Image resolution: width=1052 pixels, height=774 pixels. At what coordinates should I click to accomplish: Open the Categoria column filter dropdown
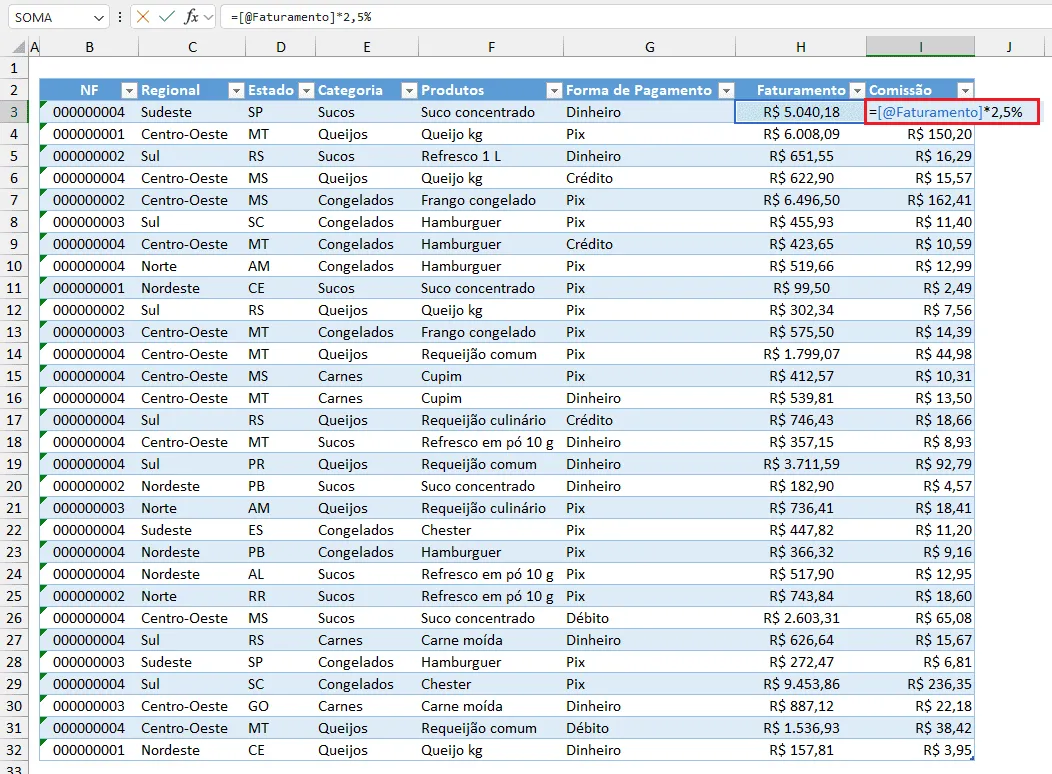coord(409,91)
